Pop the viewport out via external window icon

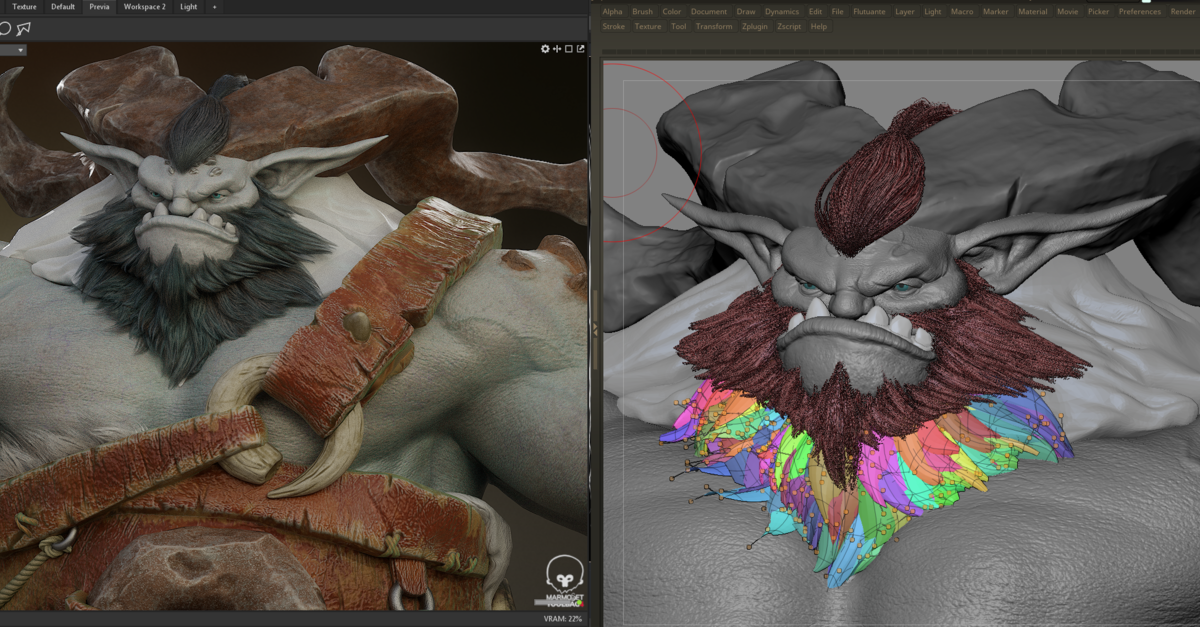(581, 48)
